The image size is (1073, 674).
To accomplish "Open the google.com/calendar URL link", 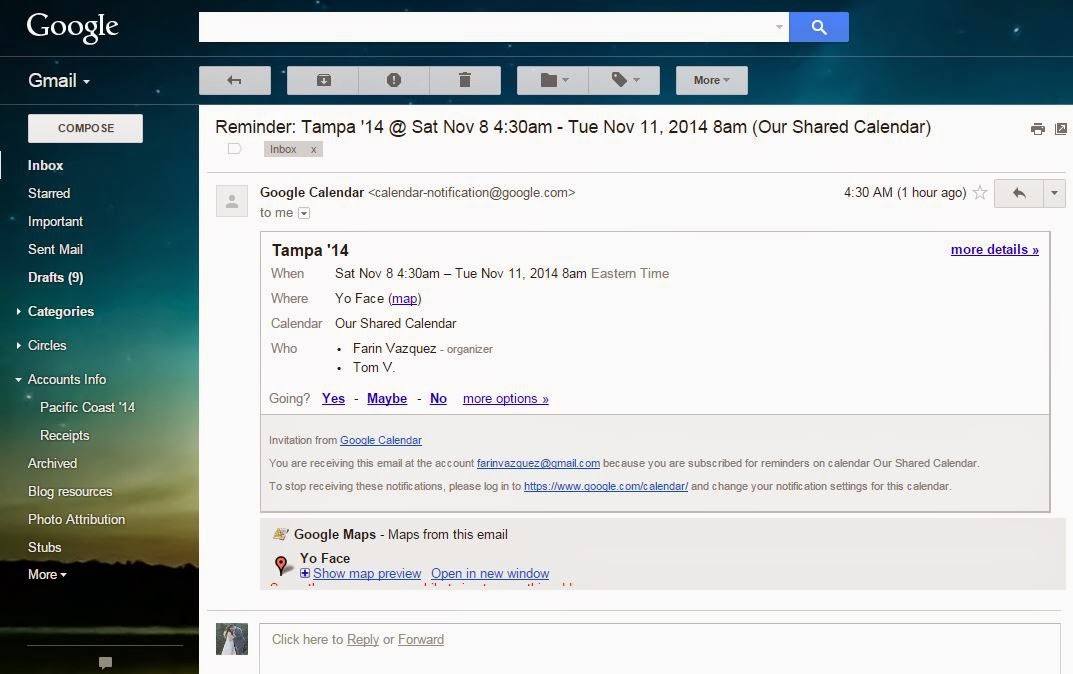I will tap(606, 487).
